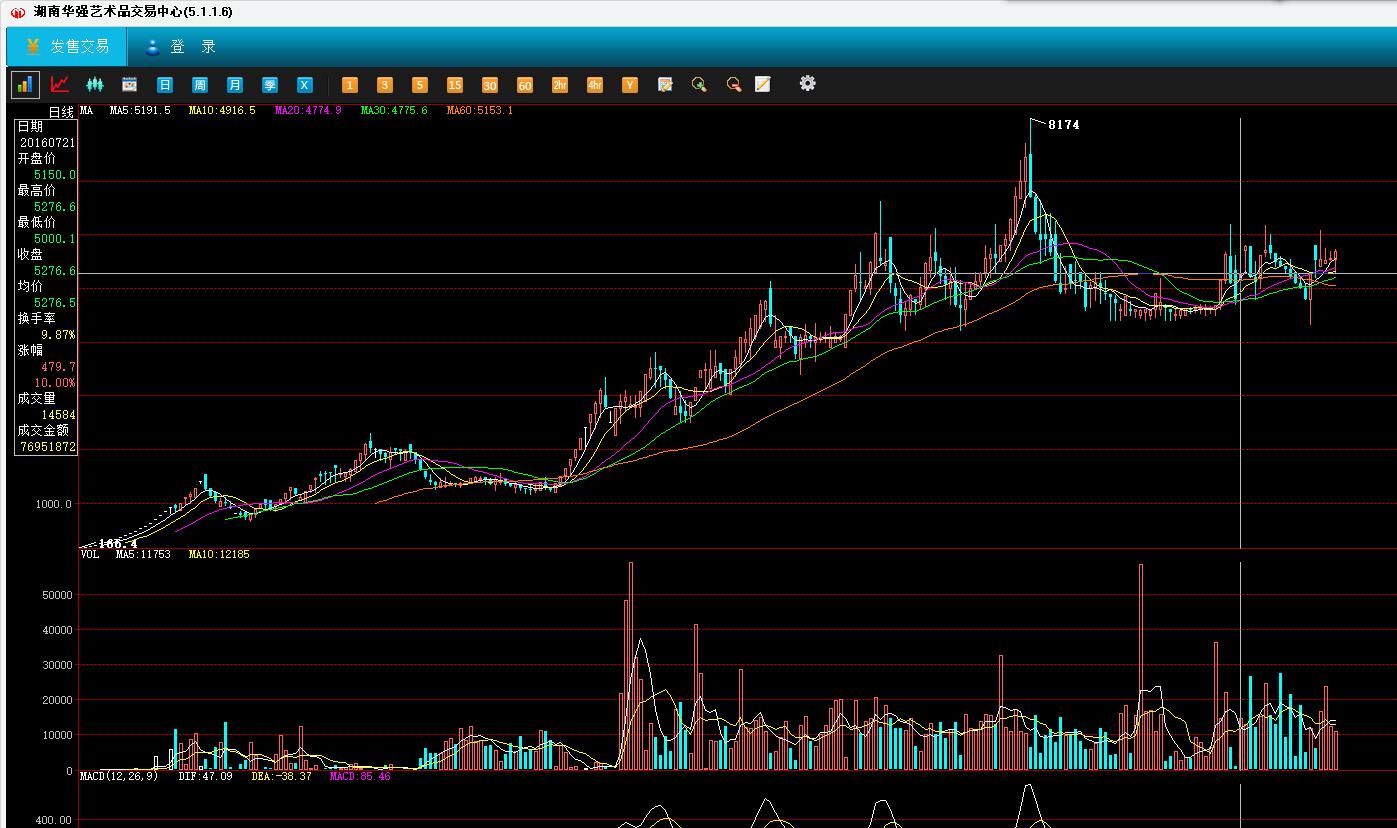Select the 2hr interval button
This screenshot has width=1397, height=828.
click(560, 85)
